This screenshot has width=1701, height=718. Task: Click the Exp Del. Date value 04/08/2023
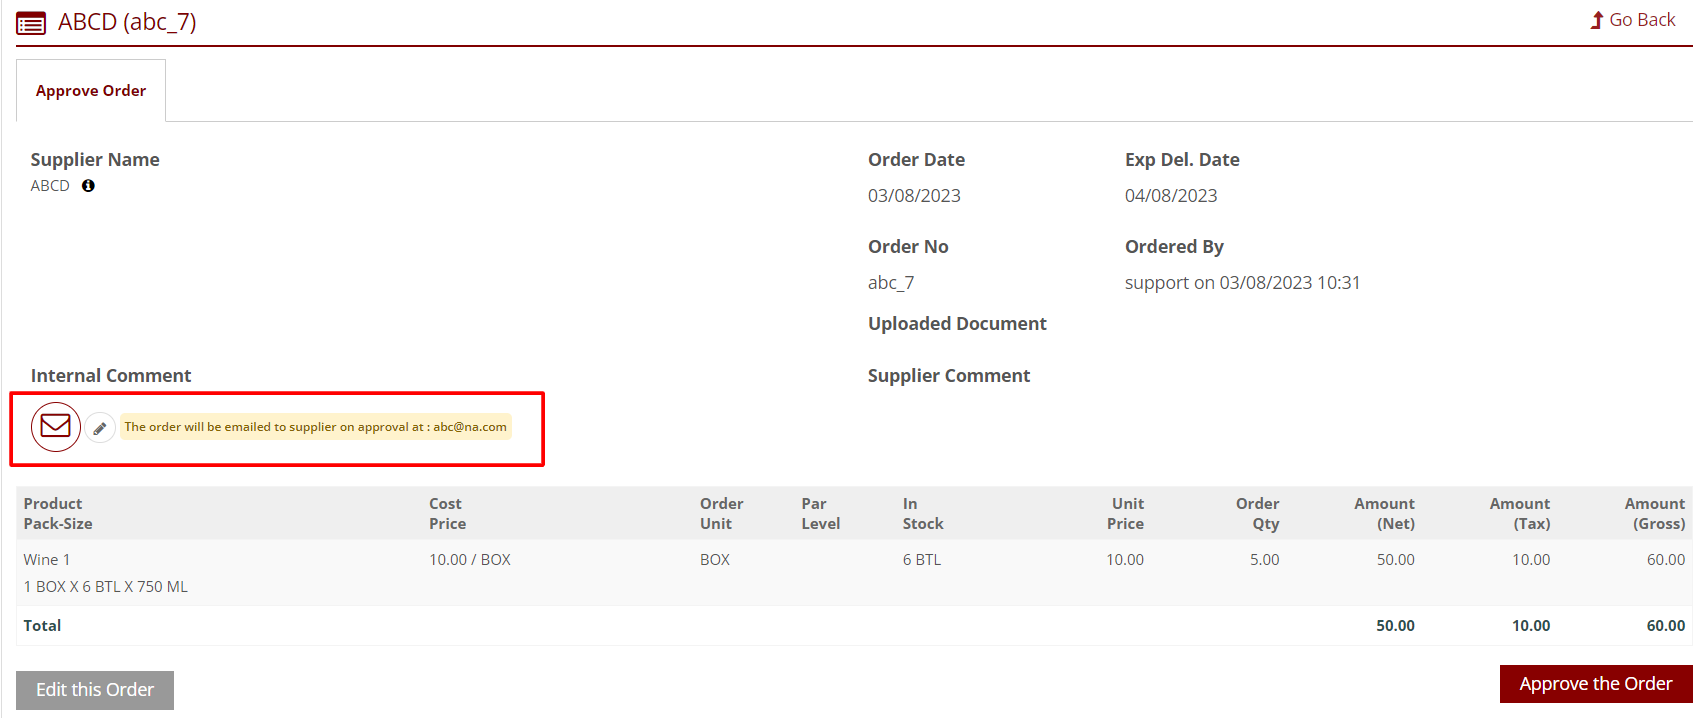click(x=1171, y=196)
